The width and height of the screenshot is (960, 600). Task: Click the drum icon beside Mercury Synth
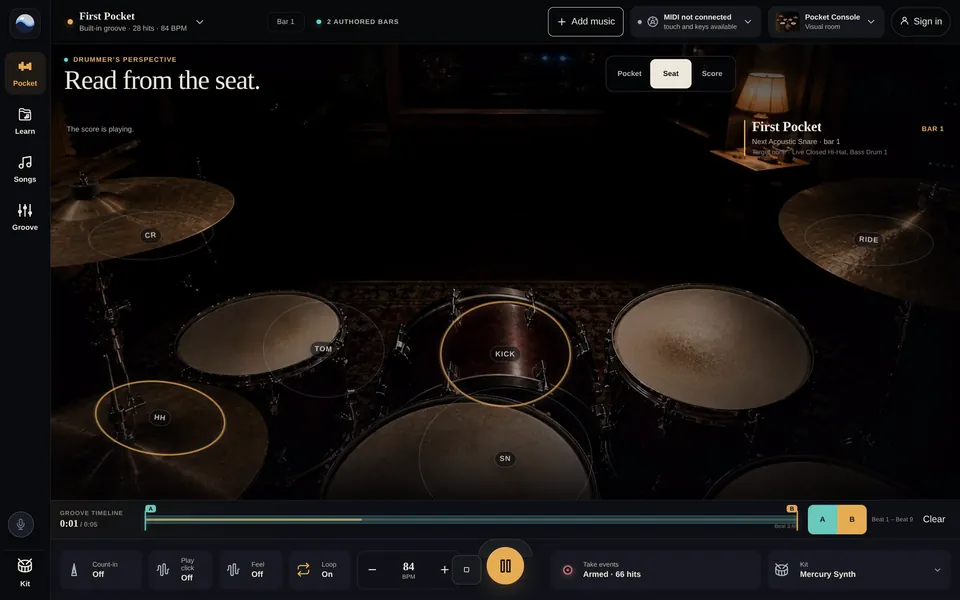tap(781, 570)
